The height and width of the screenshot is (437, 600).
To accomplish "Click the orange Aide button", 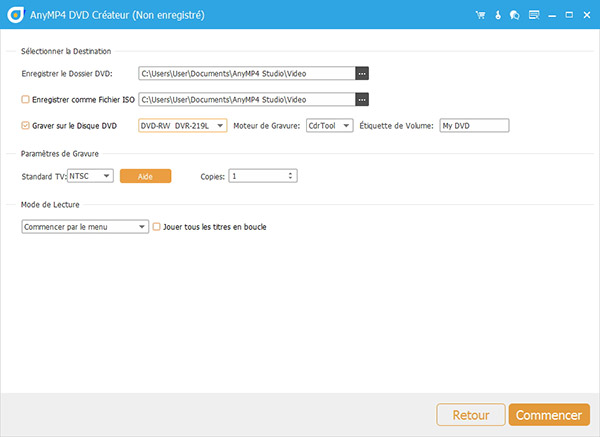I will click(146, 175).
